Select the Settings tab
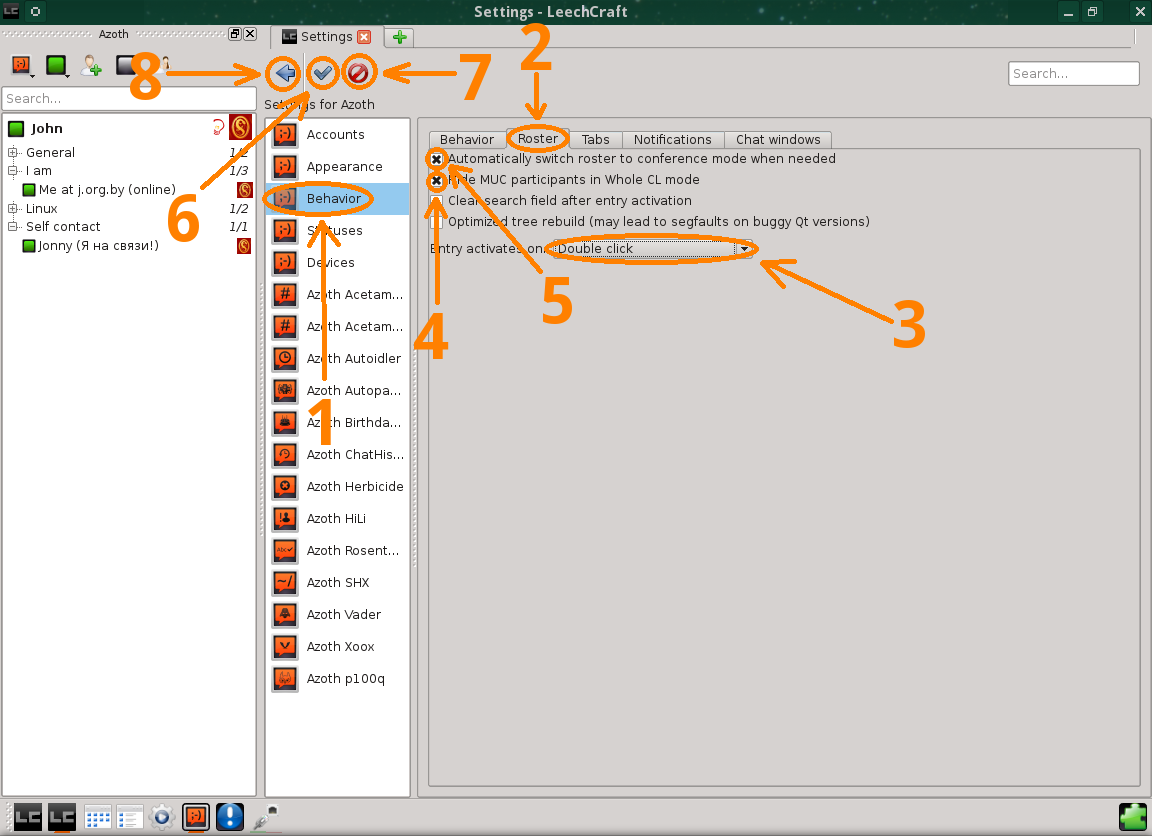 [x=326, y=37]
